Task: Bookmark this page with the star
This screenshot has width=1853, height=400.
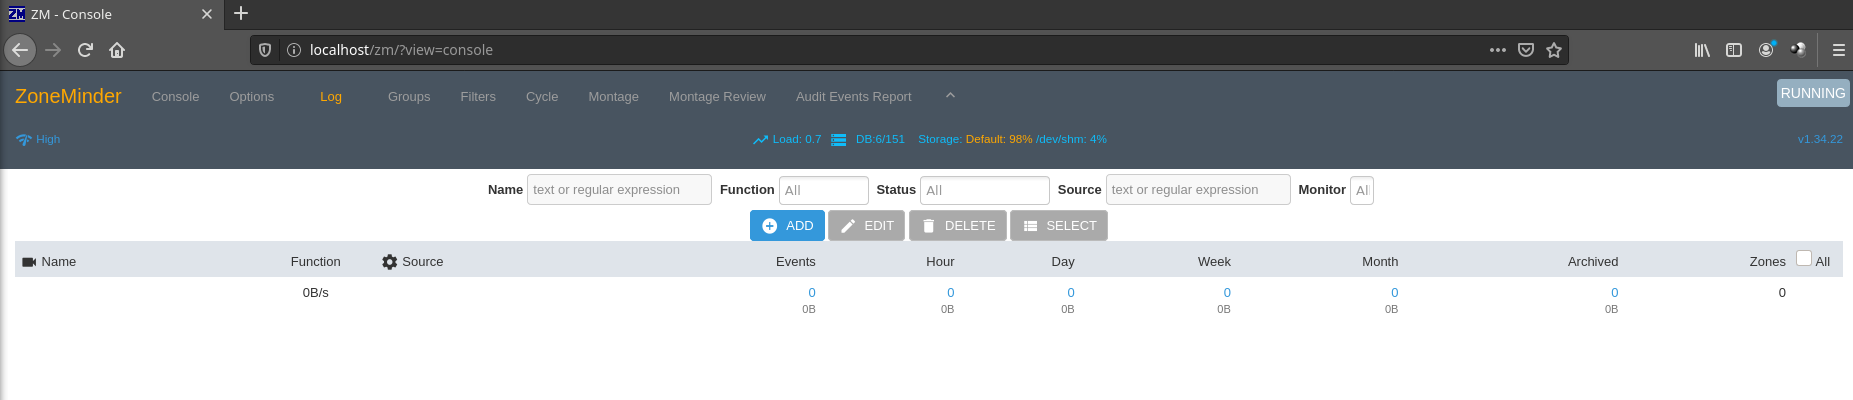Action: pyautogui.click(x=1554, y=50)
